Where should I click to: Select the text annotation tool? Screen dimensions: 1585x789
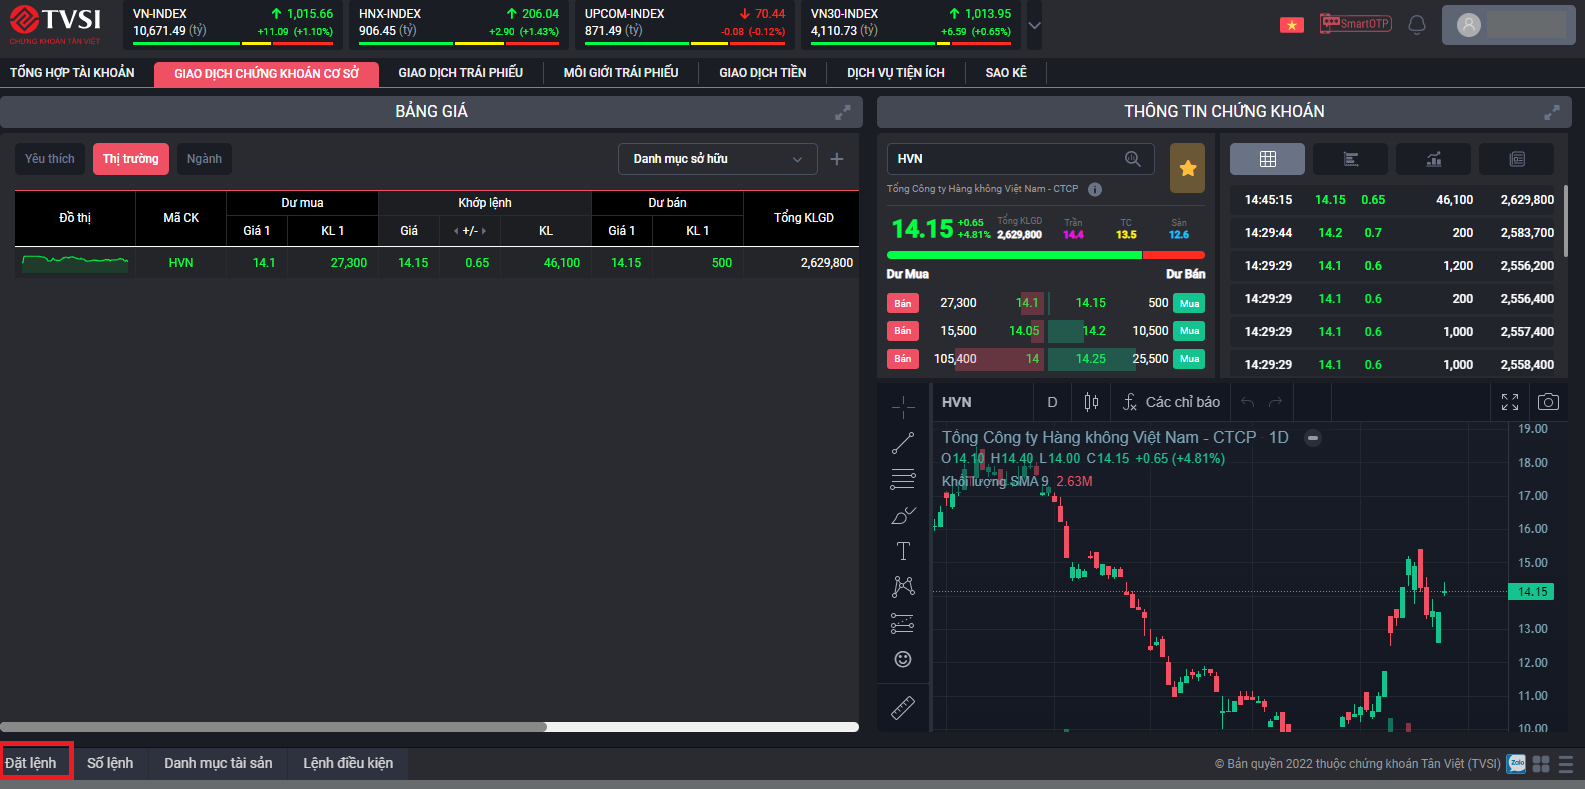pos(902,551)
